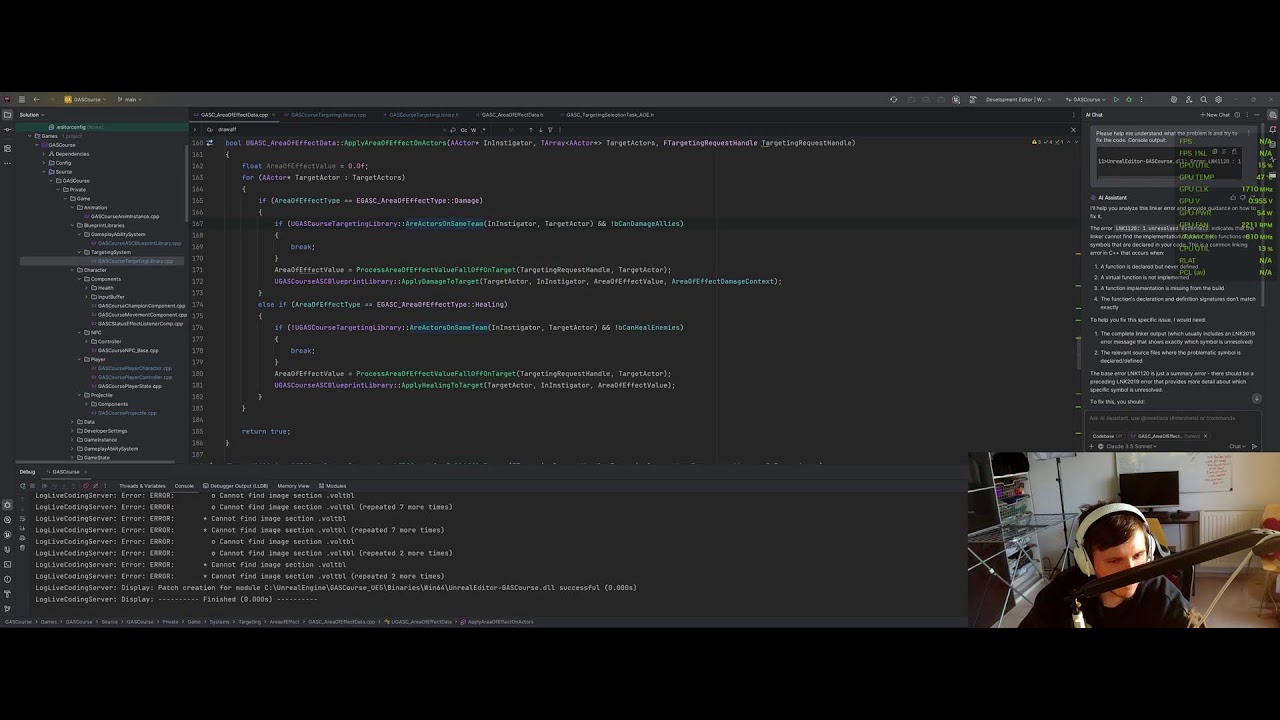
Task: Open AI Chat history icon
Action: [x=1237, y=115]
